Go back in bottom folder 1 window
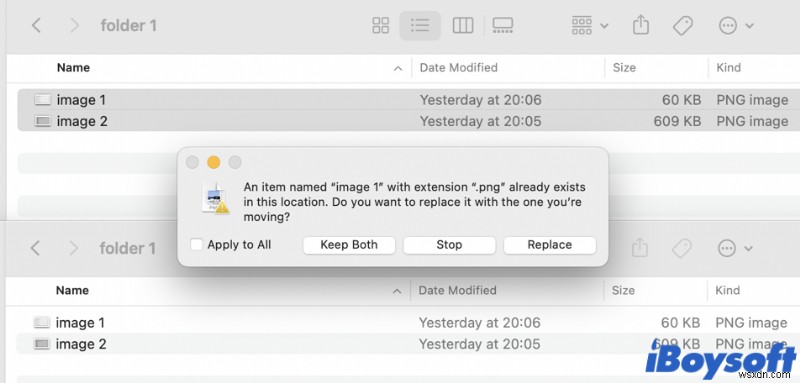The height and width of the screenshot is (383, 800). [35, 248]
